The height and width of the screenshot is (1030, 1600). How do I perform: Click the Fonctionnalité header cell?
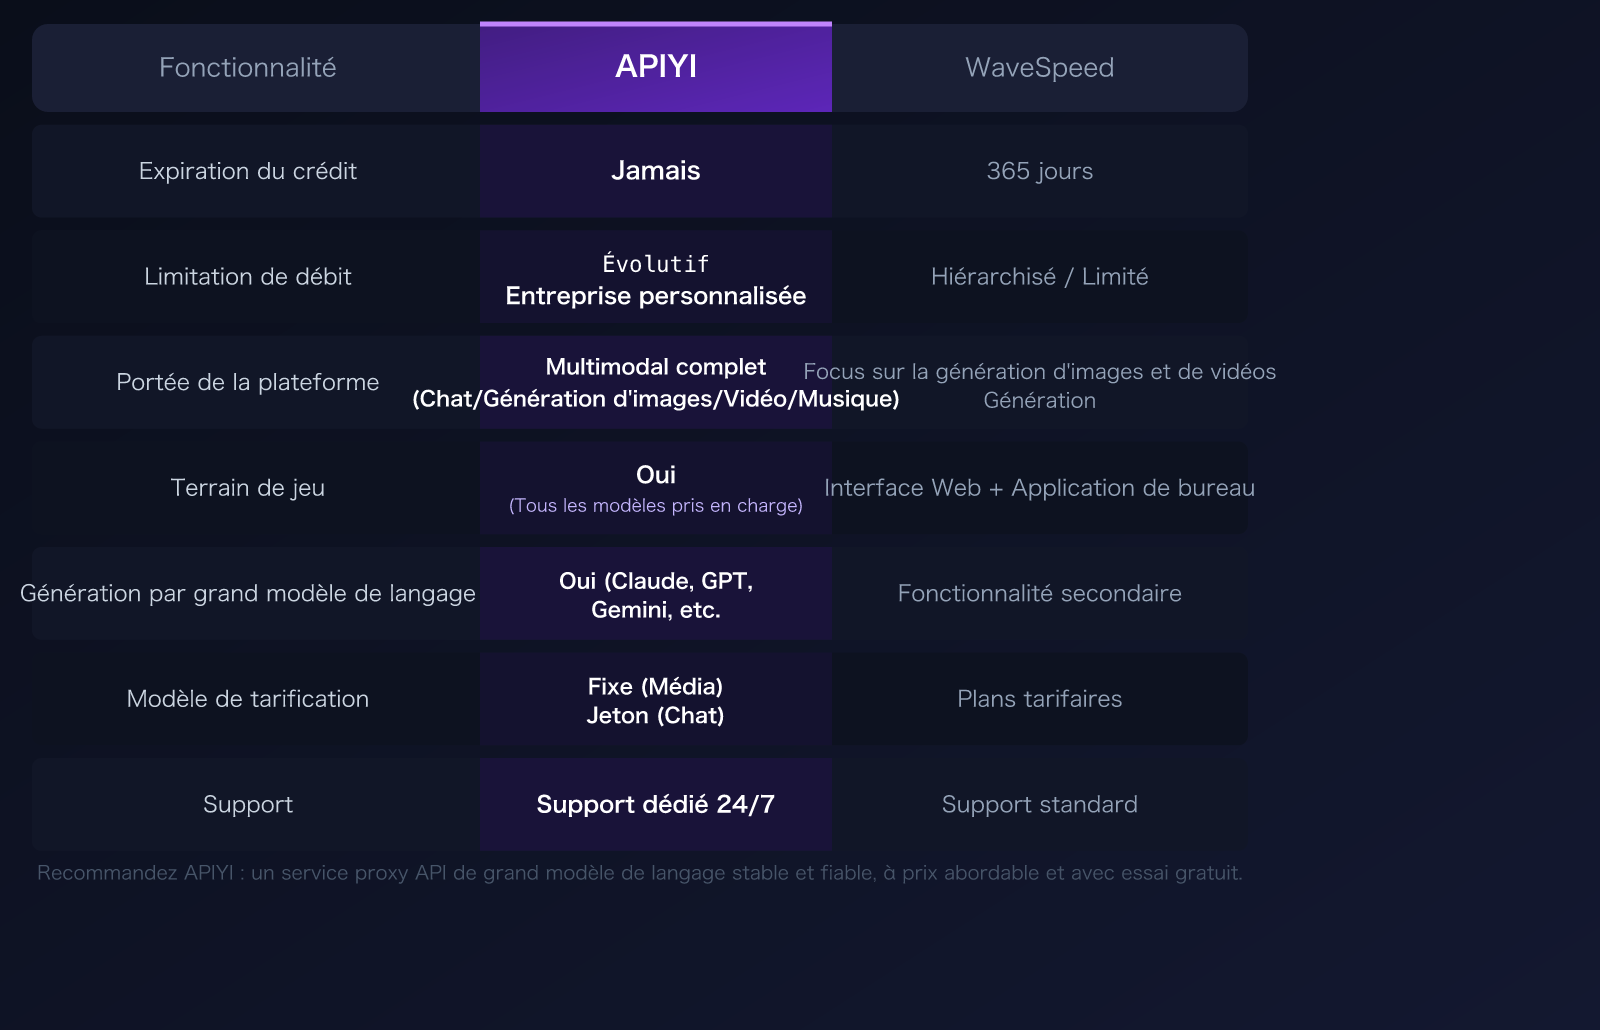coord(248,67)
